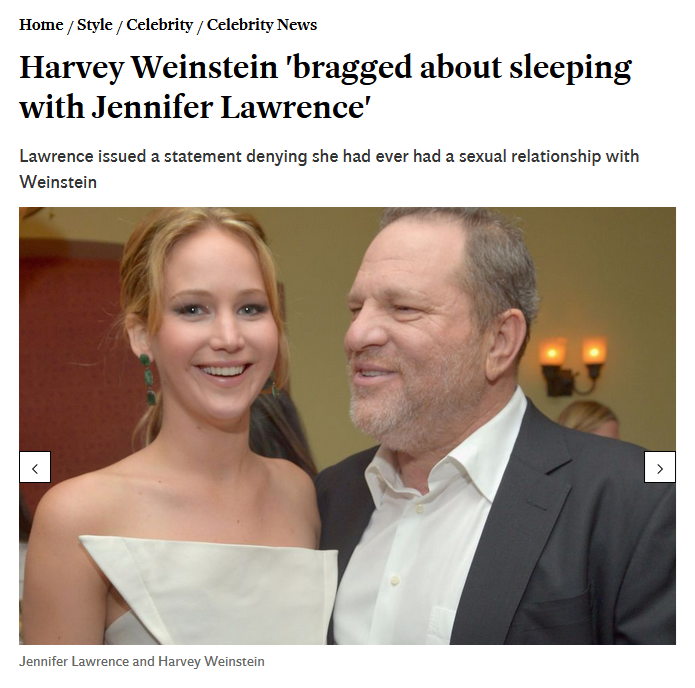
Task: Click the lit wall sconce in the photo
Action: (572, 366)
